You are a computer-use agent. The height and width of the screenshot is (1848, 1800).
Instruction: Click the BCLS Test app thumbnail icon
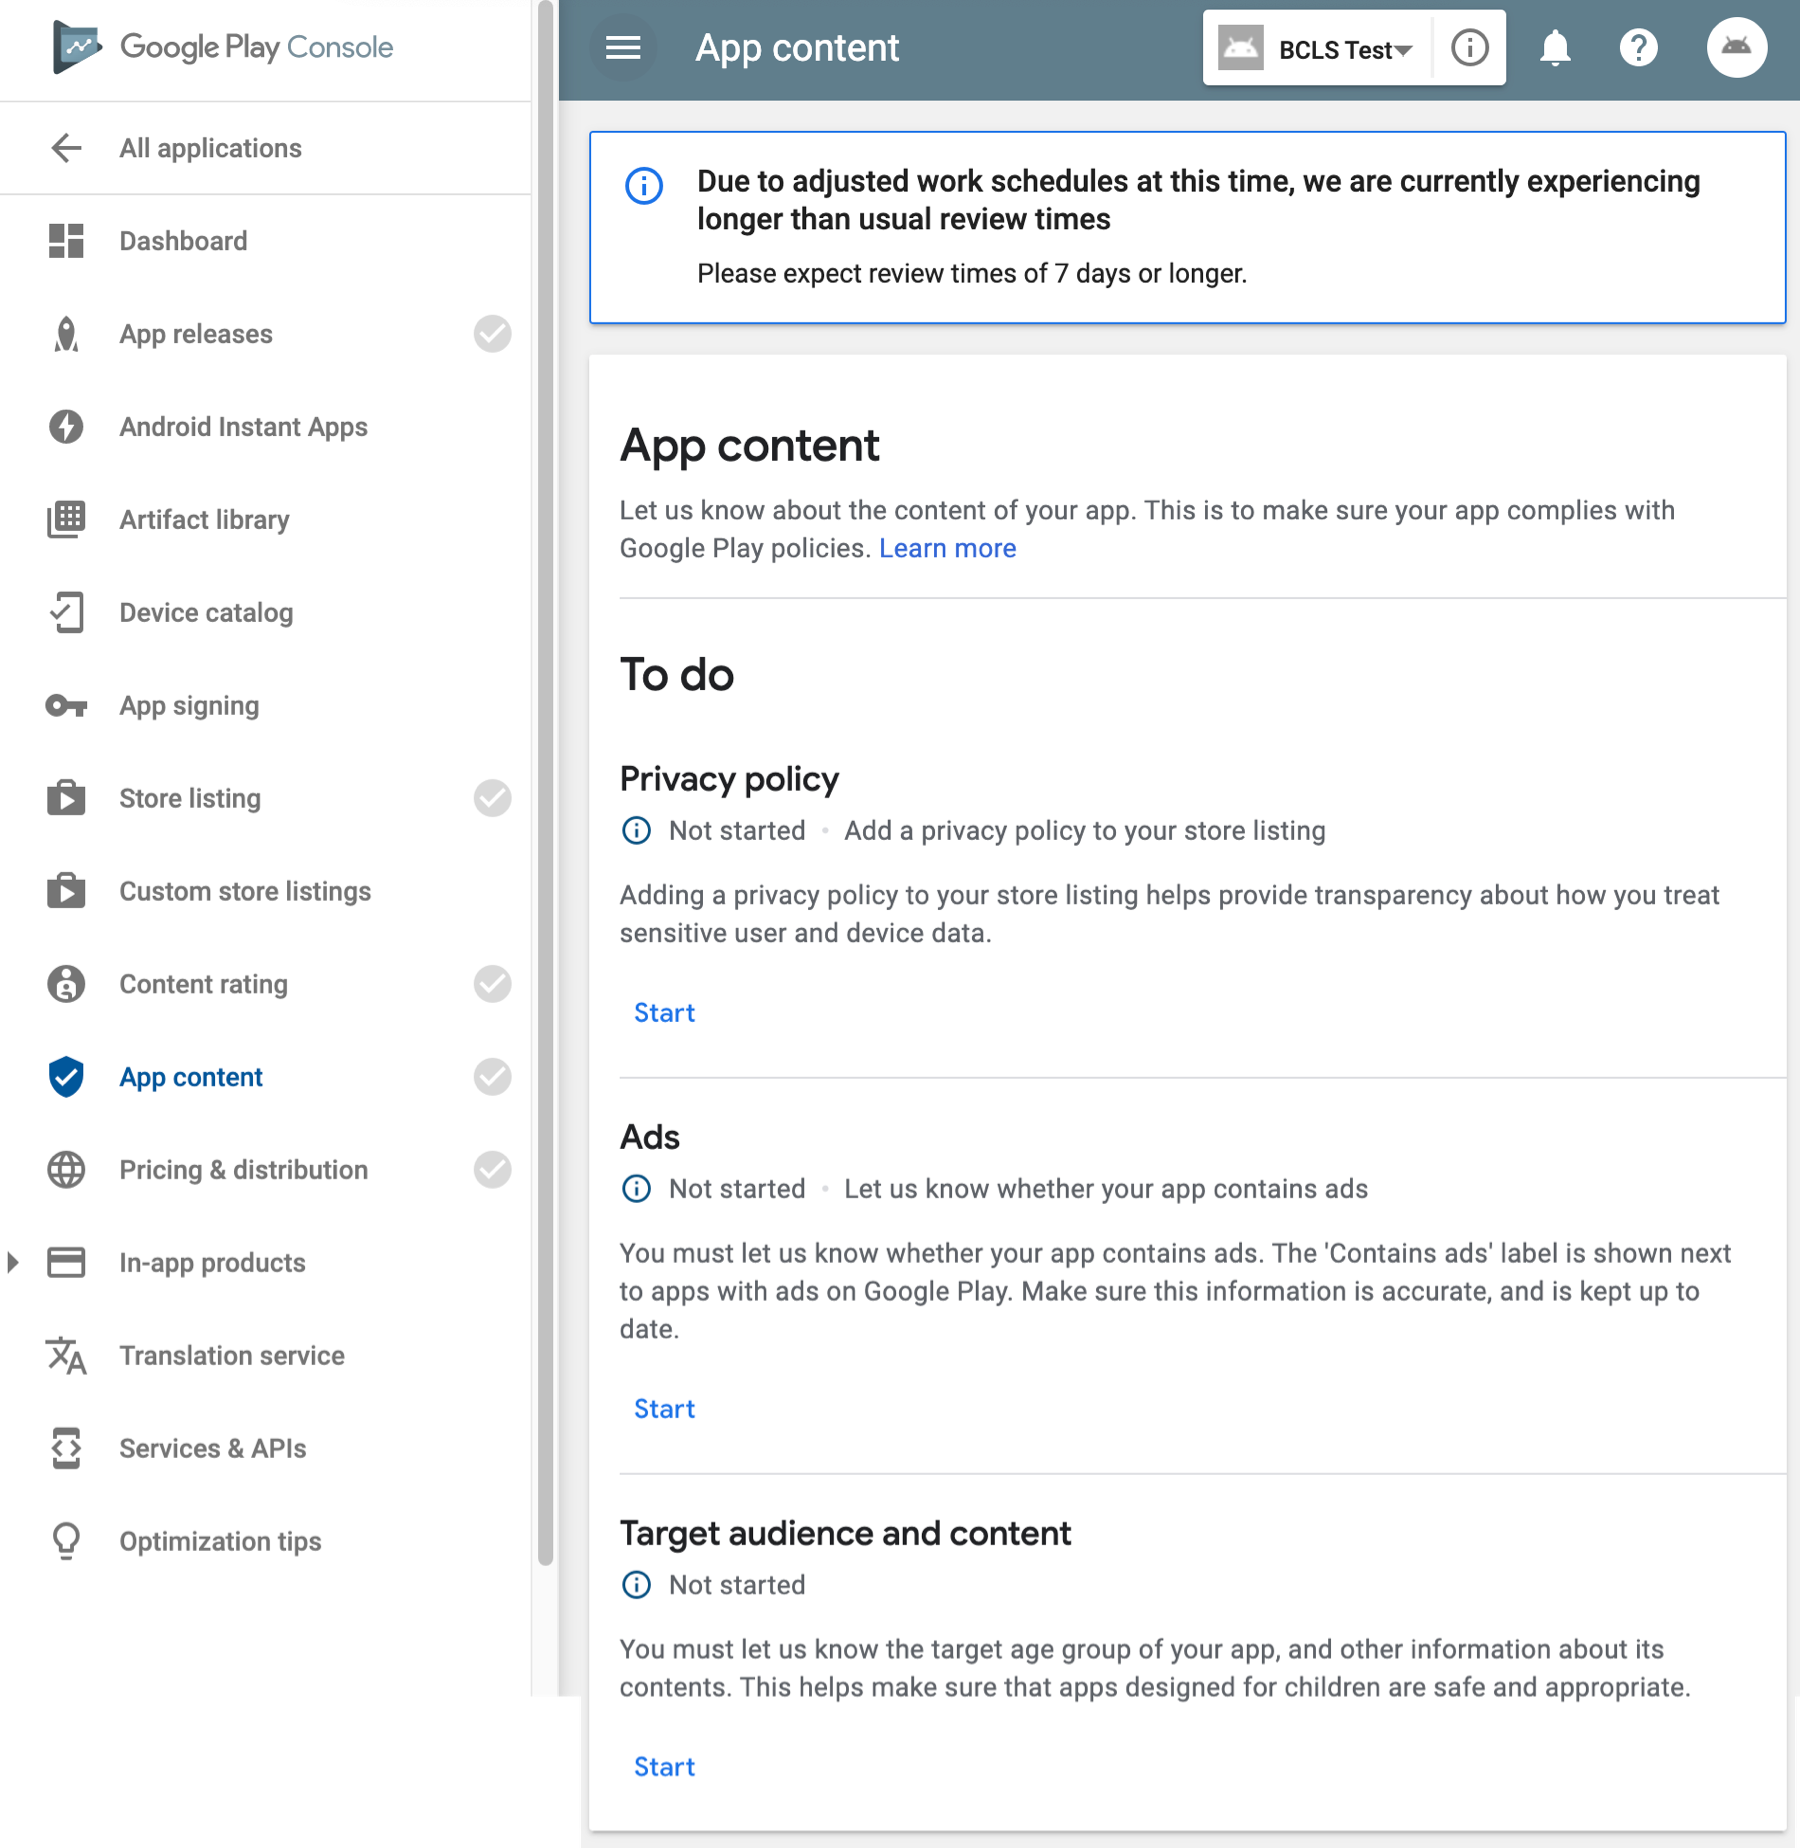click(x=1240, y=48)
